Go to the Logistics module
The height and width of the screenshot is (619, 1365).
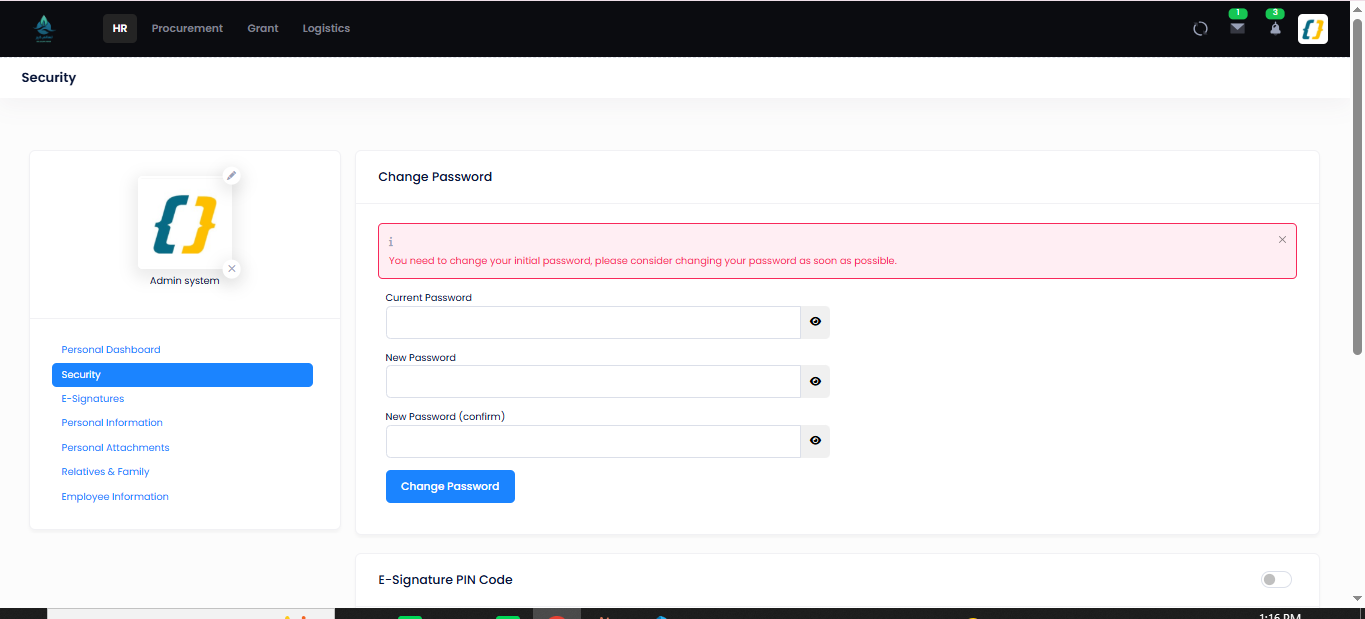pos(326,28)
